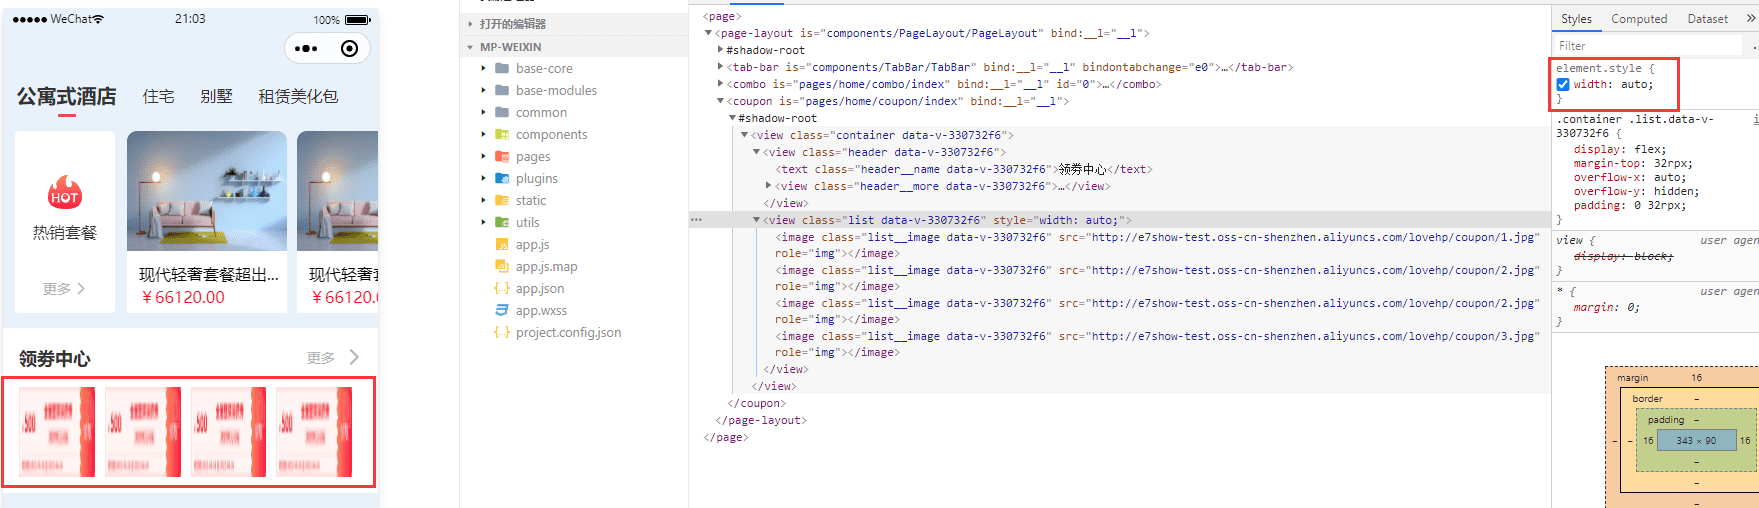Show more devtools tabs via the chevron

click(1750, 18)
